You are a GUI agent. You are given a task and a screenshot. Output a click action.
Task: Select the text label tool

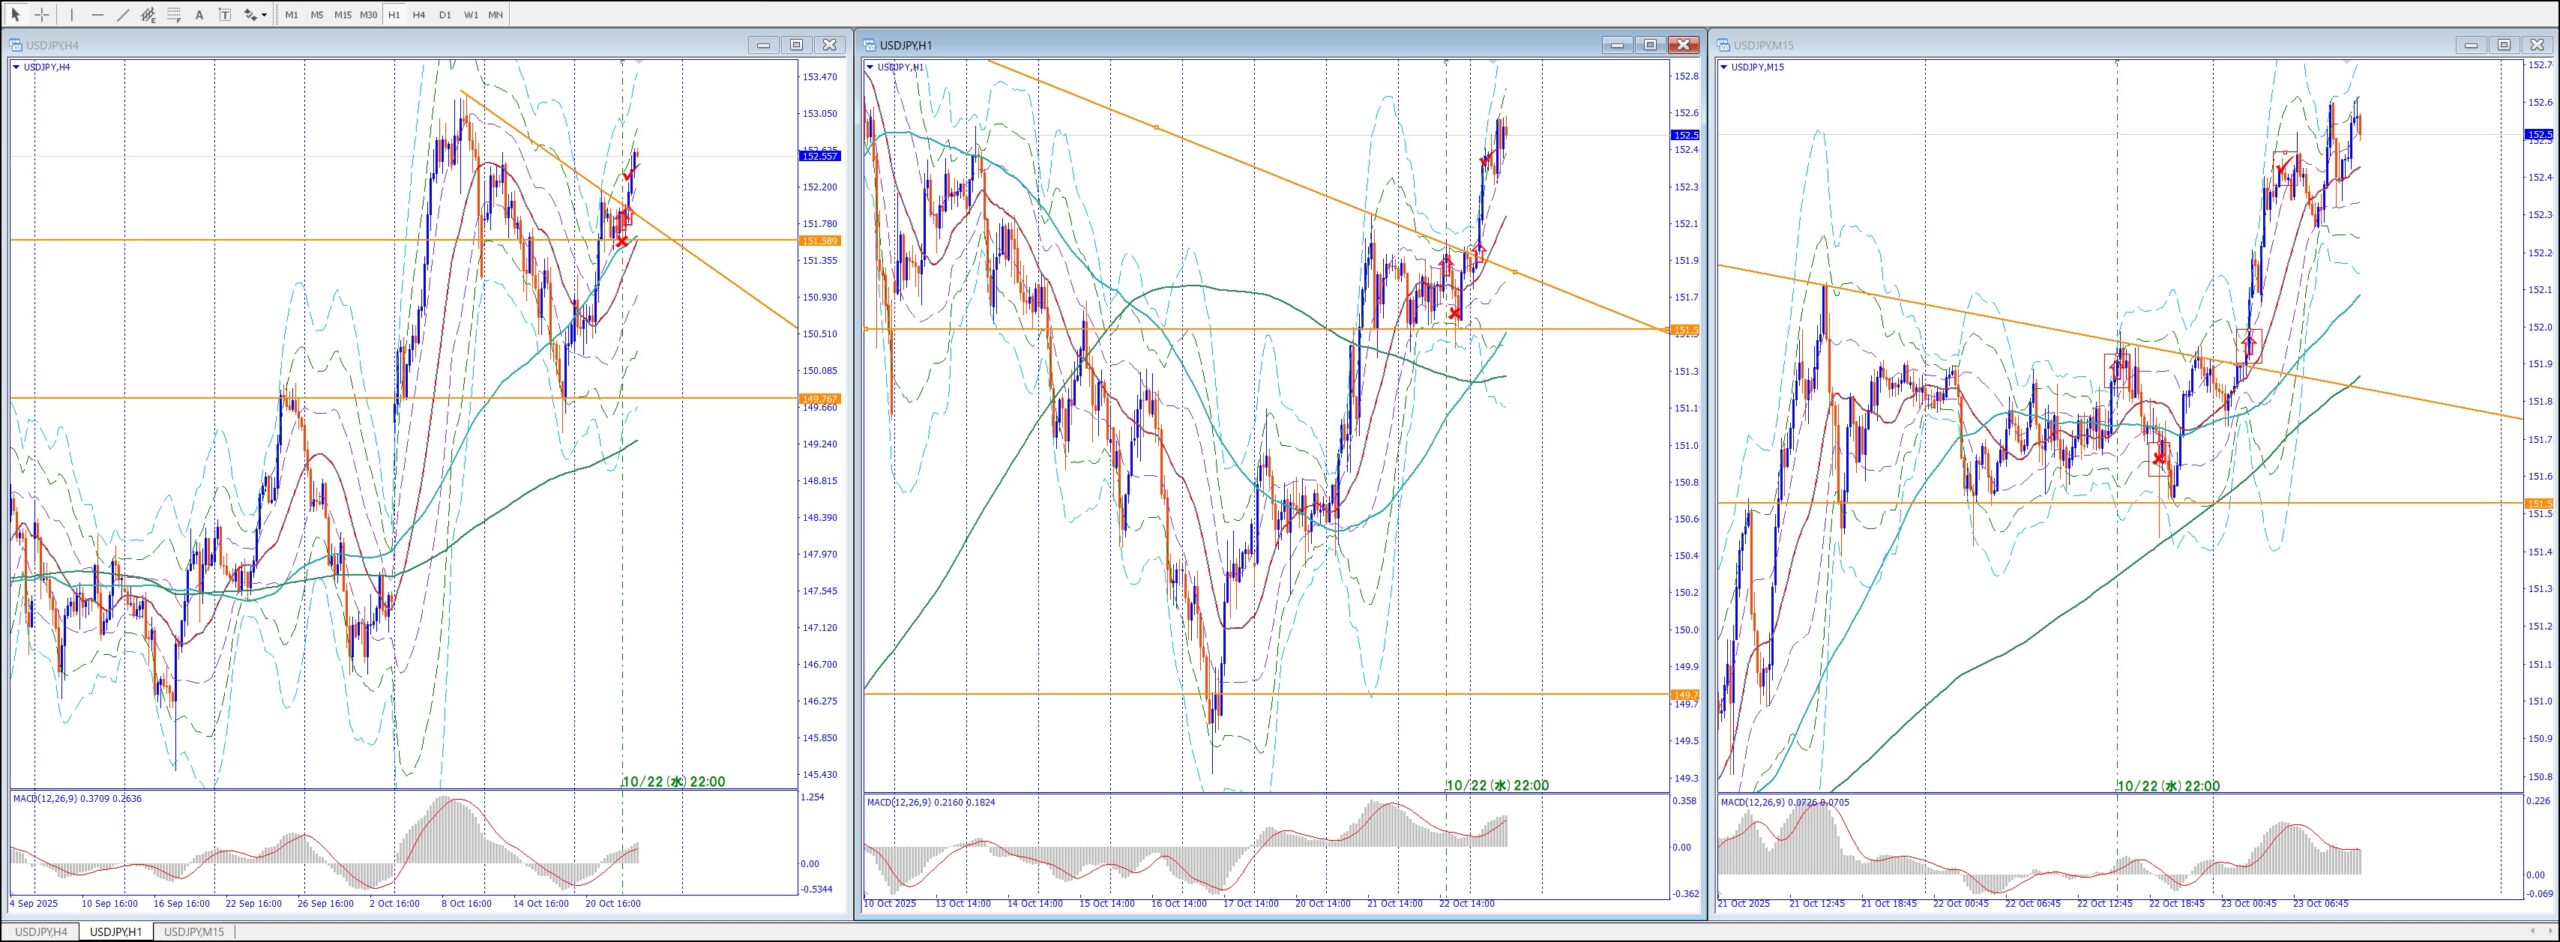224,14
